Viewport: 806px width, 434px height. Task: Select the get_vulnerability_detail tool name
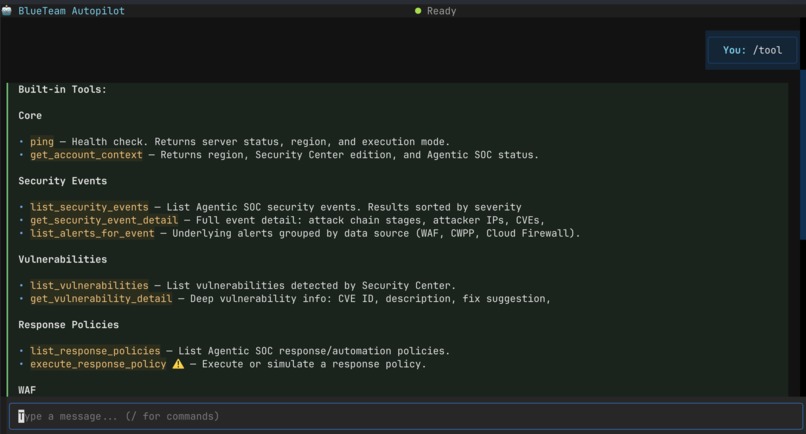(101, 299)
